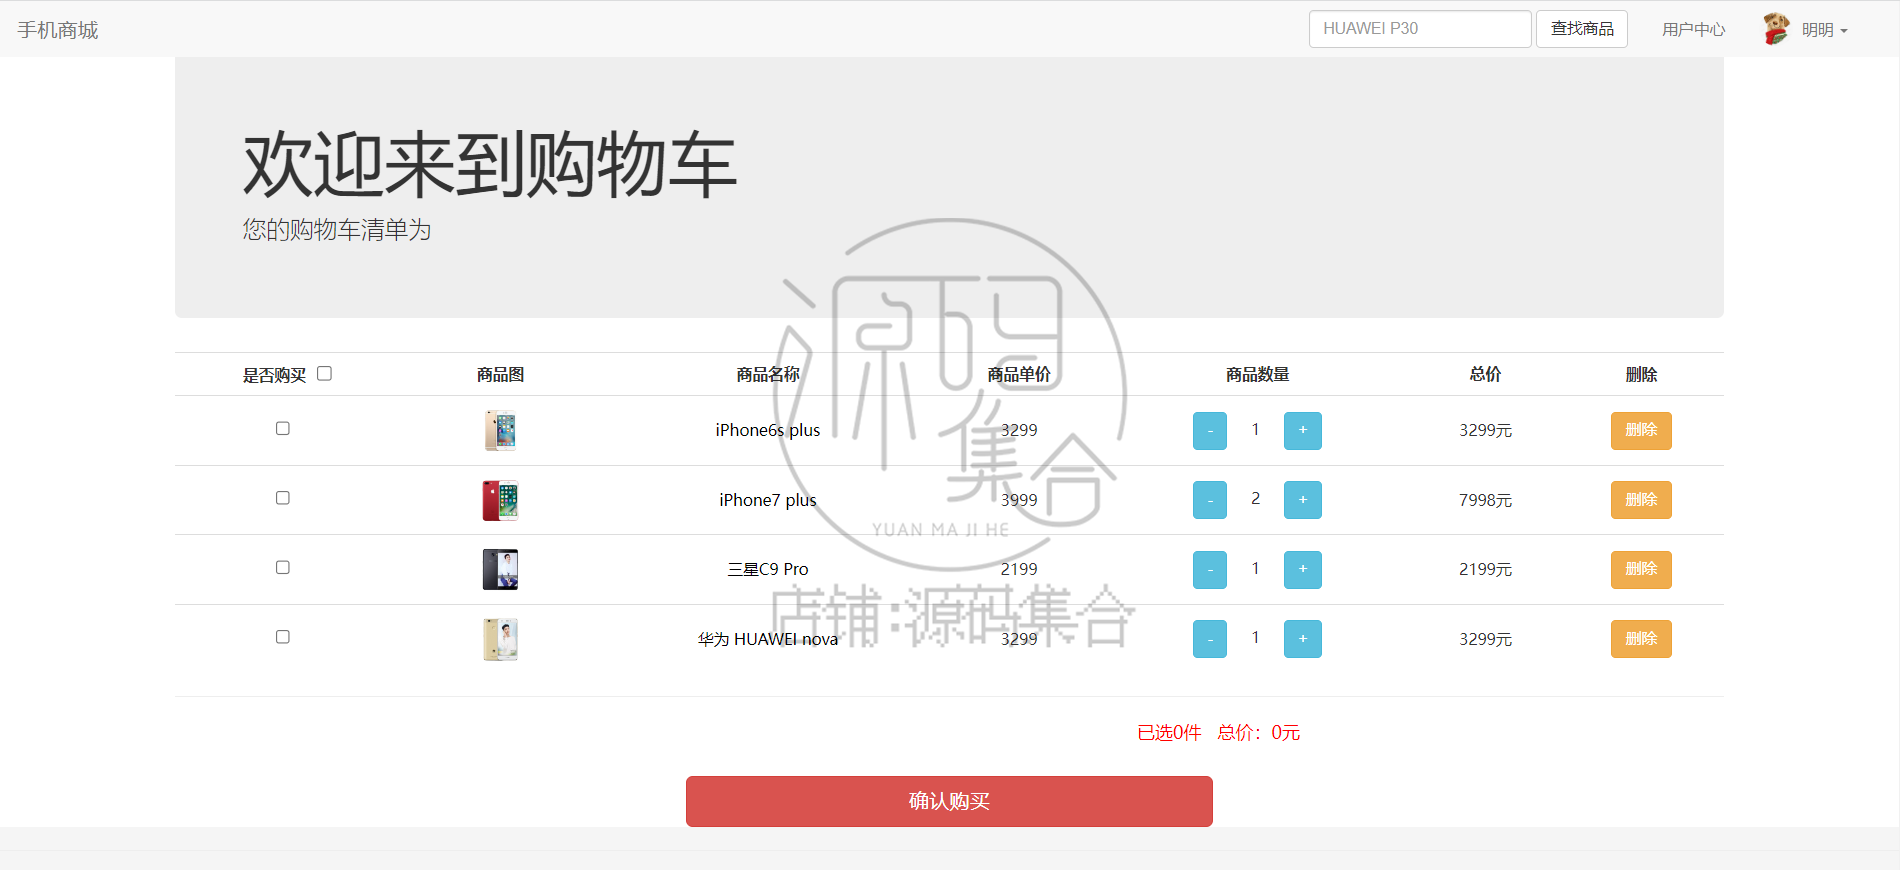Go to 手机商城 home brand link

58,30
